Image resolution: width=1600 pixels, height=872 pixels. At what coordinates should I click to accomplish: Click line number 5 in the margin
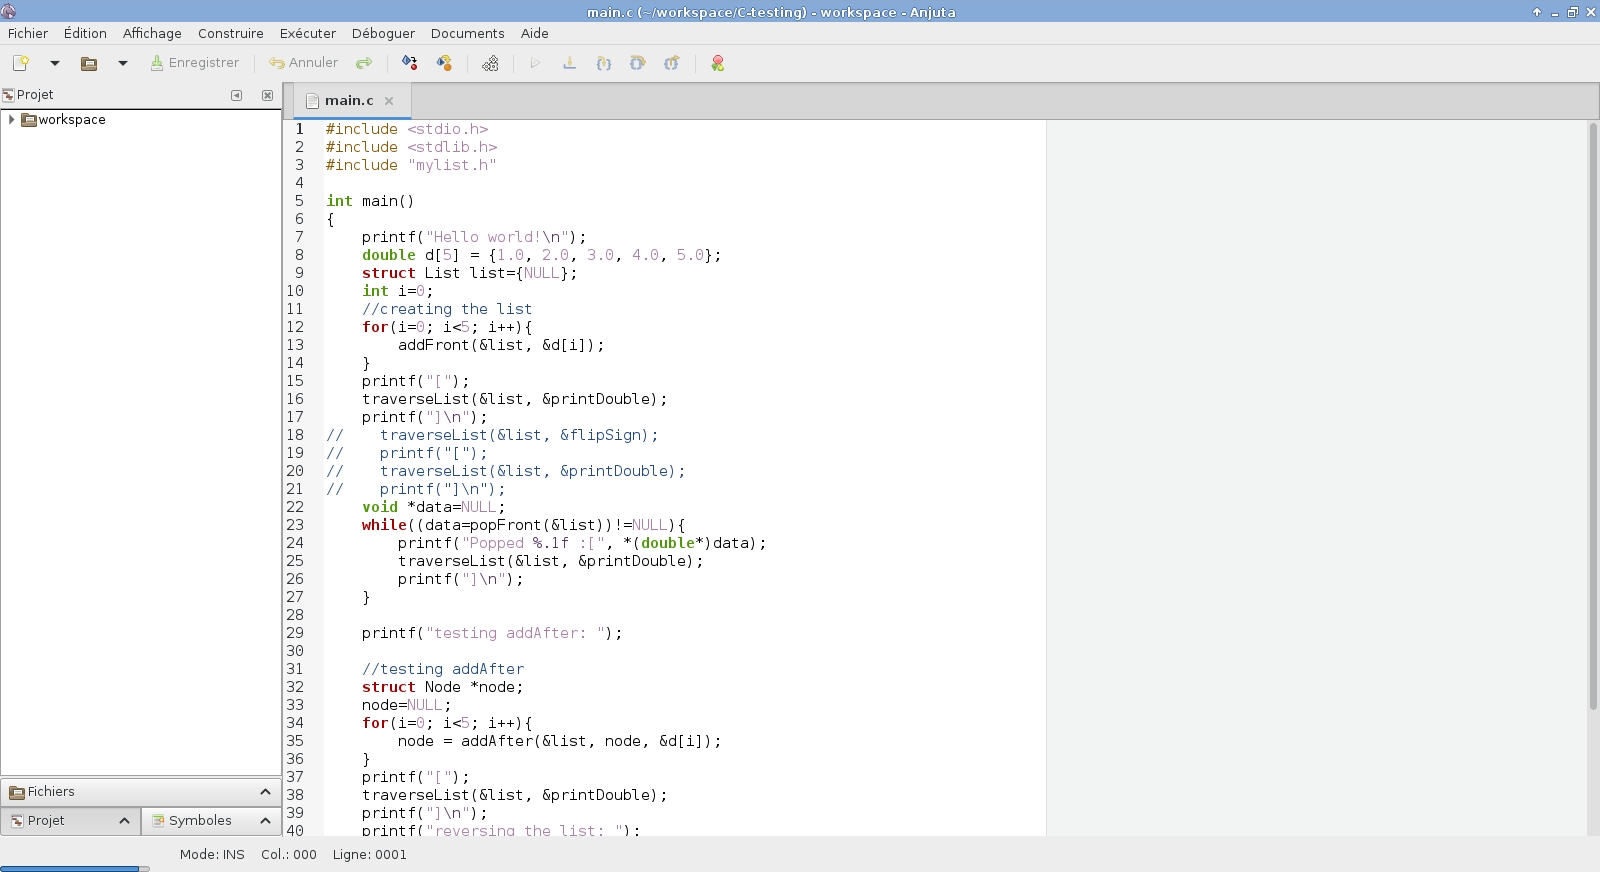point(299,201)
